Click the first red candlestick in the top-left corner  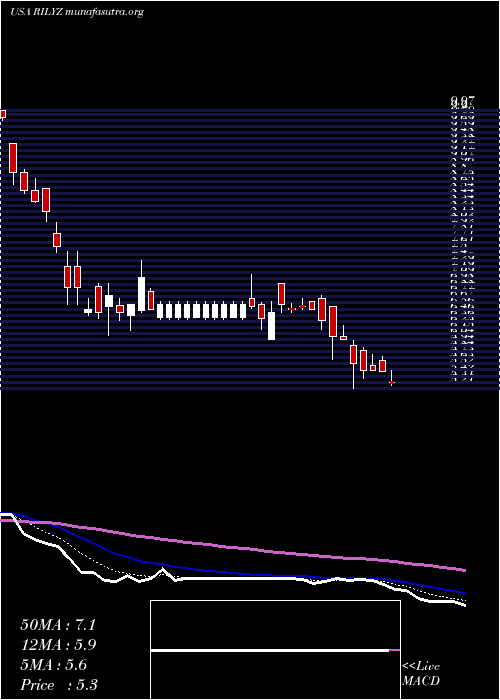[x=3, y=114]
